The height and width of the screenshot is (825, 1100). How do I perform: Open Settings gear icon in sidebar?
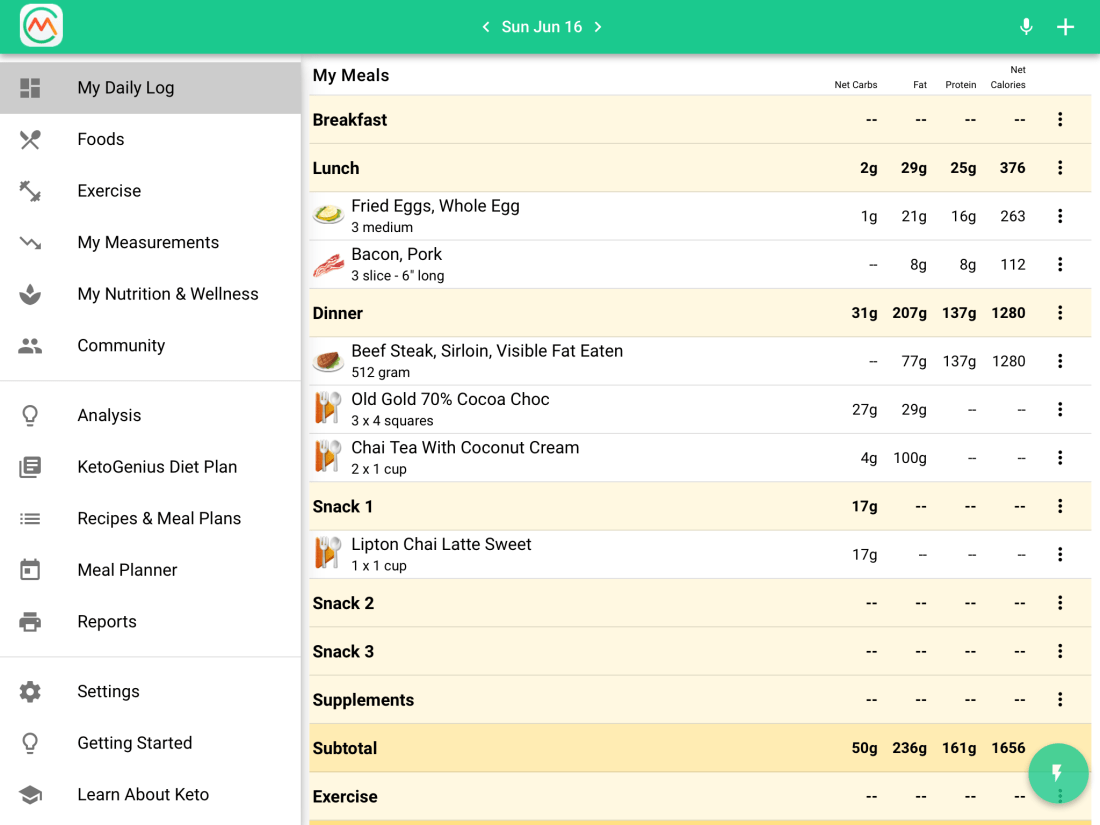coord(30,692)
